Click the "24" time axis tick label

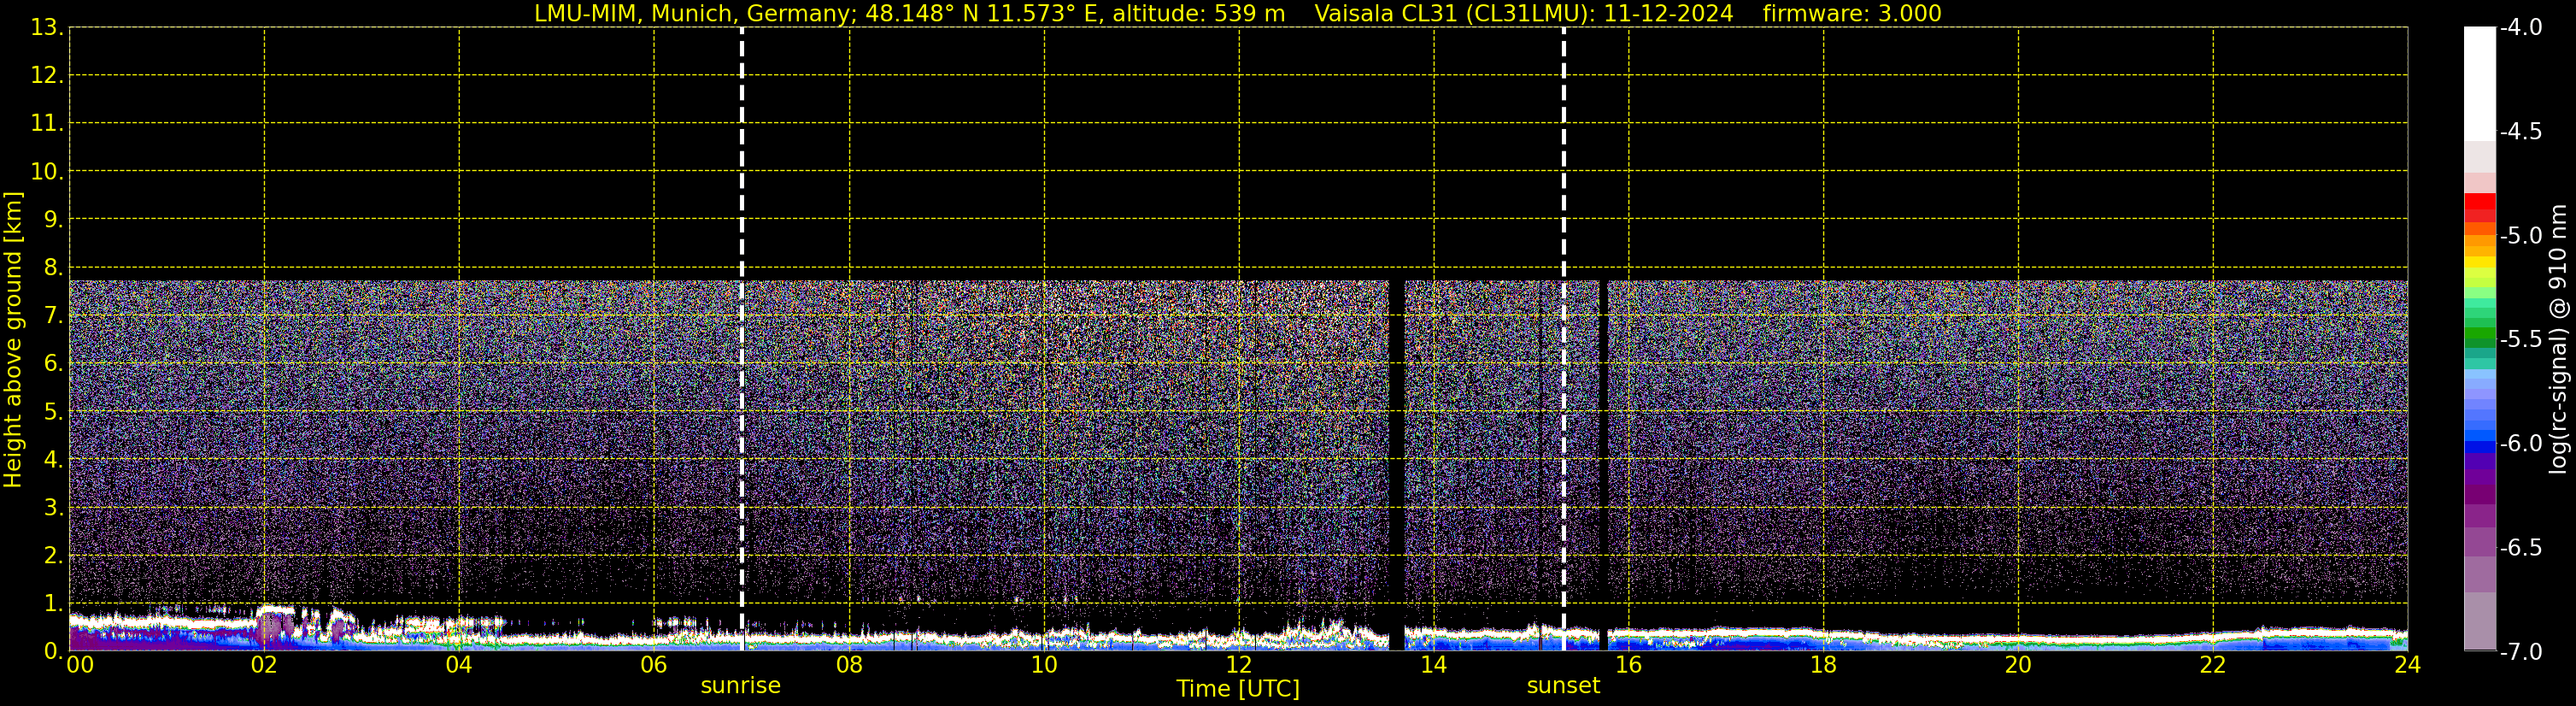[x=2407, y=665]
